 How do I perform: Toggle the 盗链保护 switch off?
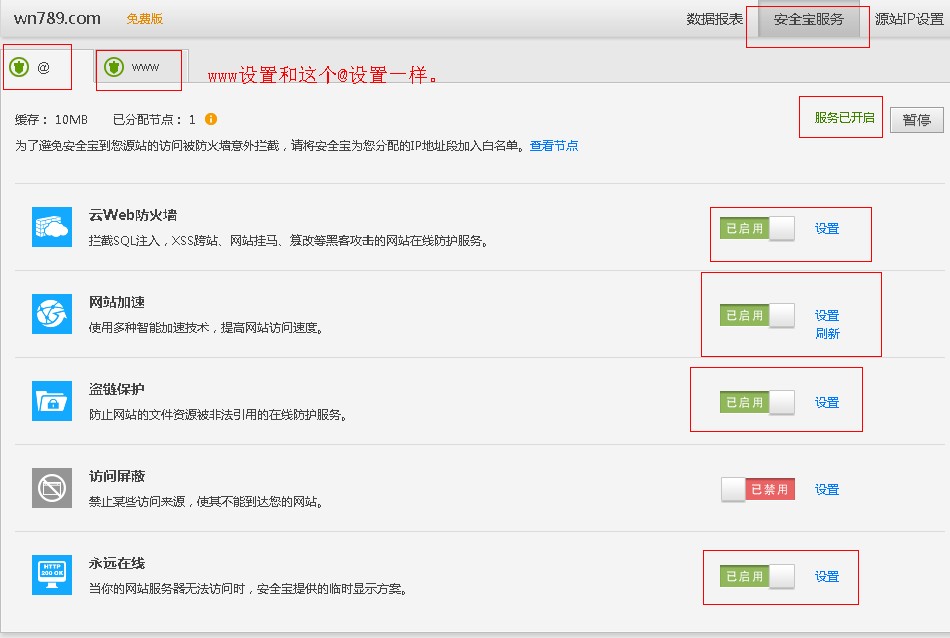point(757,403)
